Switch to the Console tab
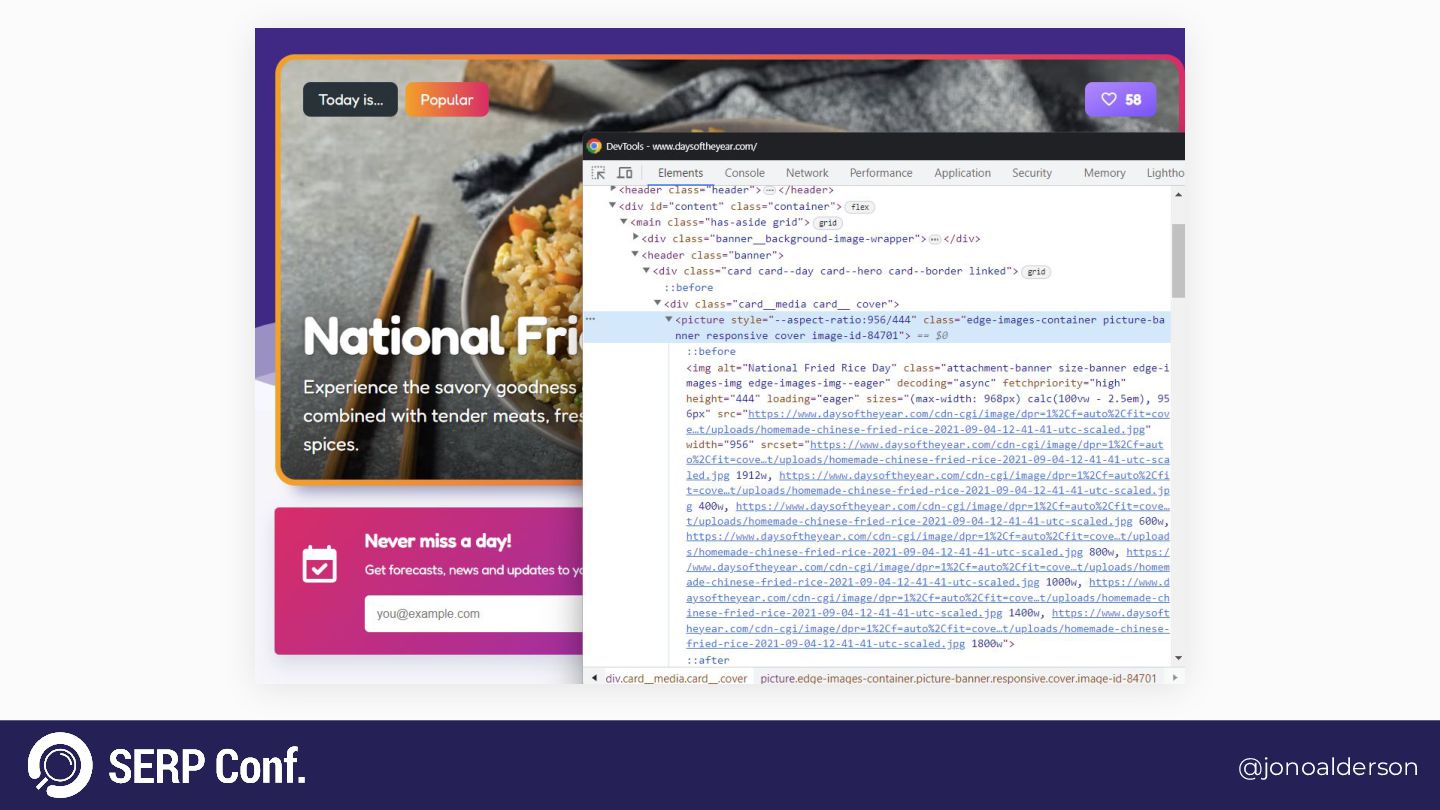This screenshot has width=1440, height=810. [745, 173]
